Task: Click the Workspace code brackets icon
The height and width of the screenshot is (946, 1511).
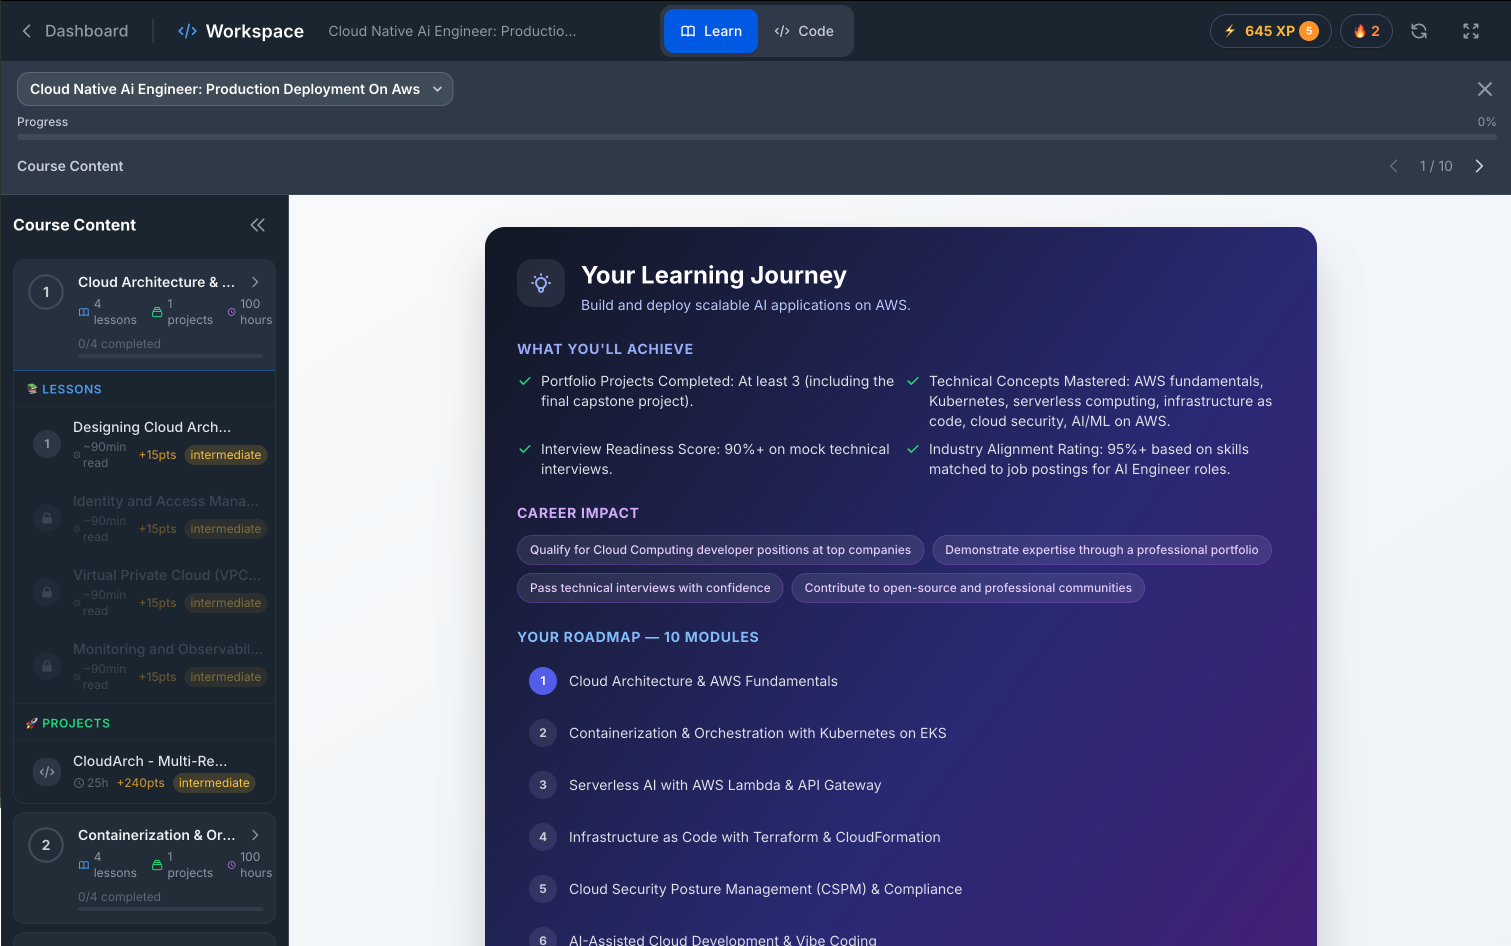Action: (x=187, y=31)
